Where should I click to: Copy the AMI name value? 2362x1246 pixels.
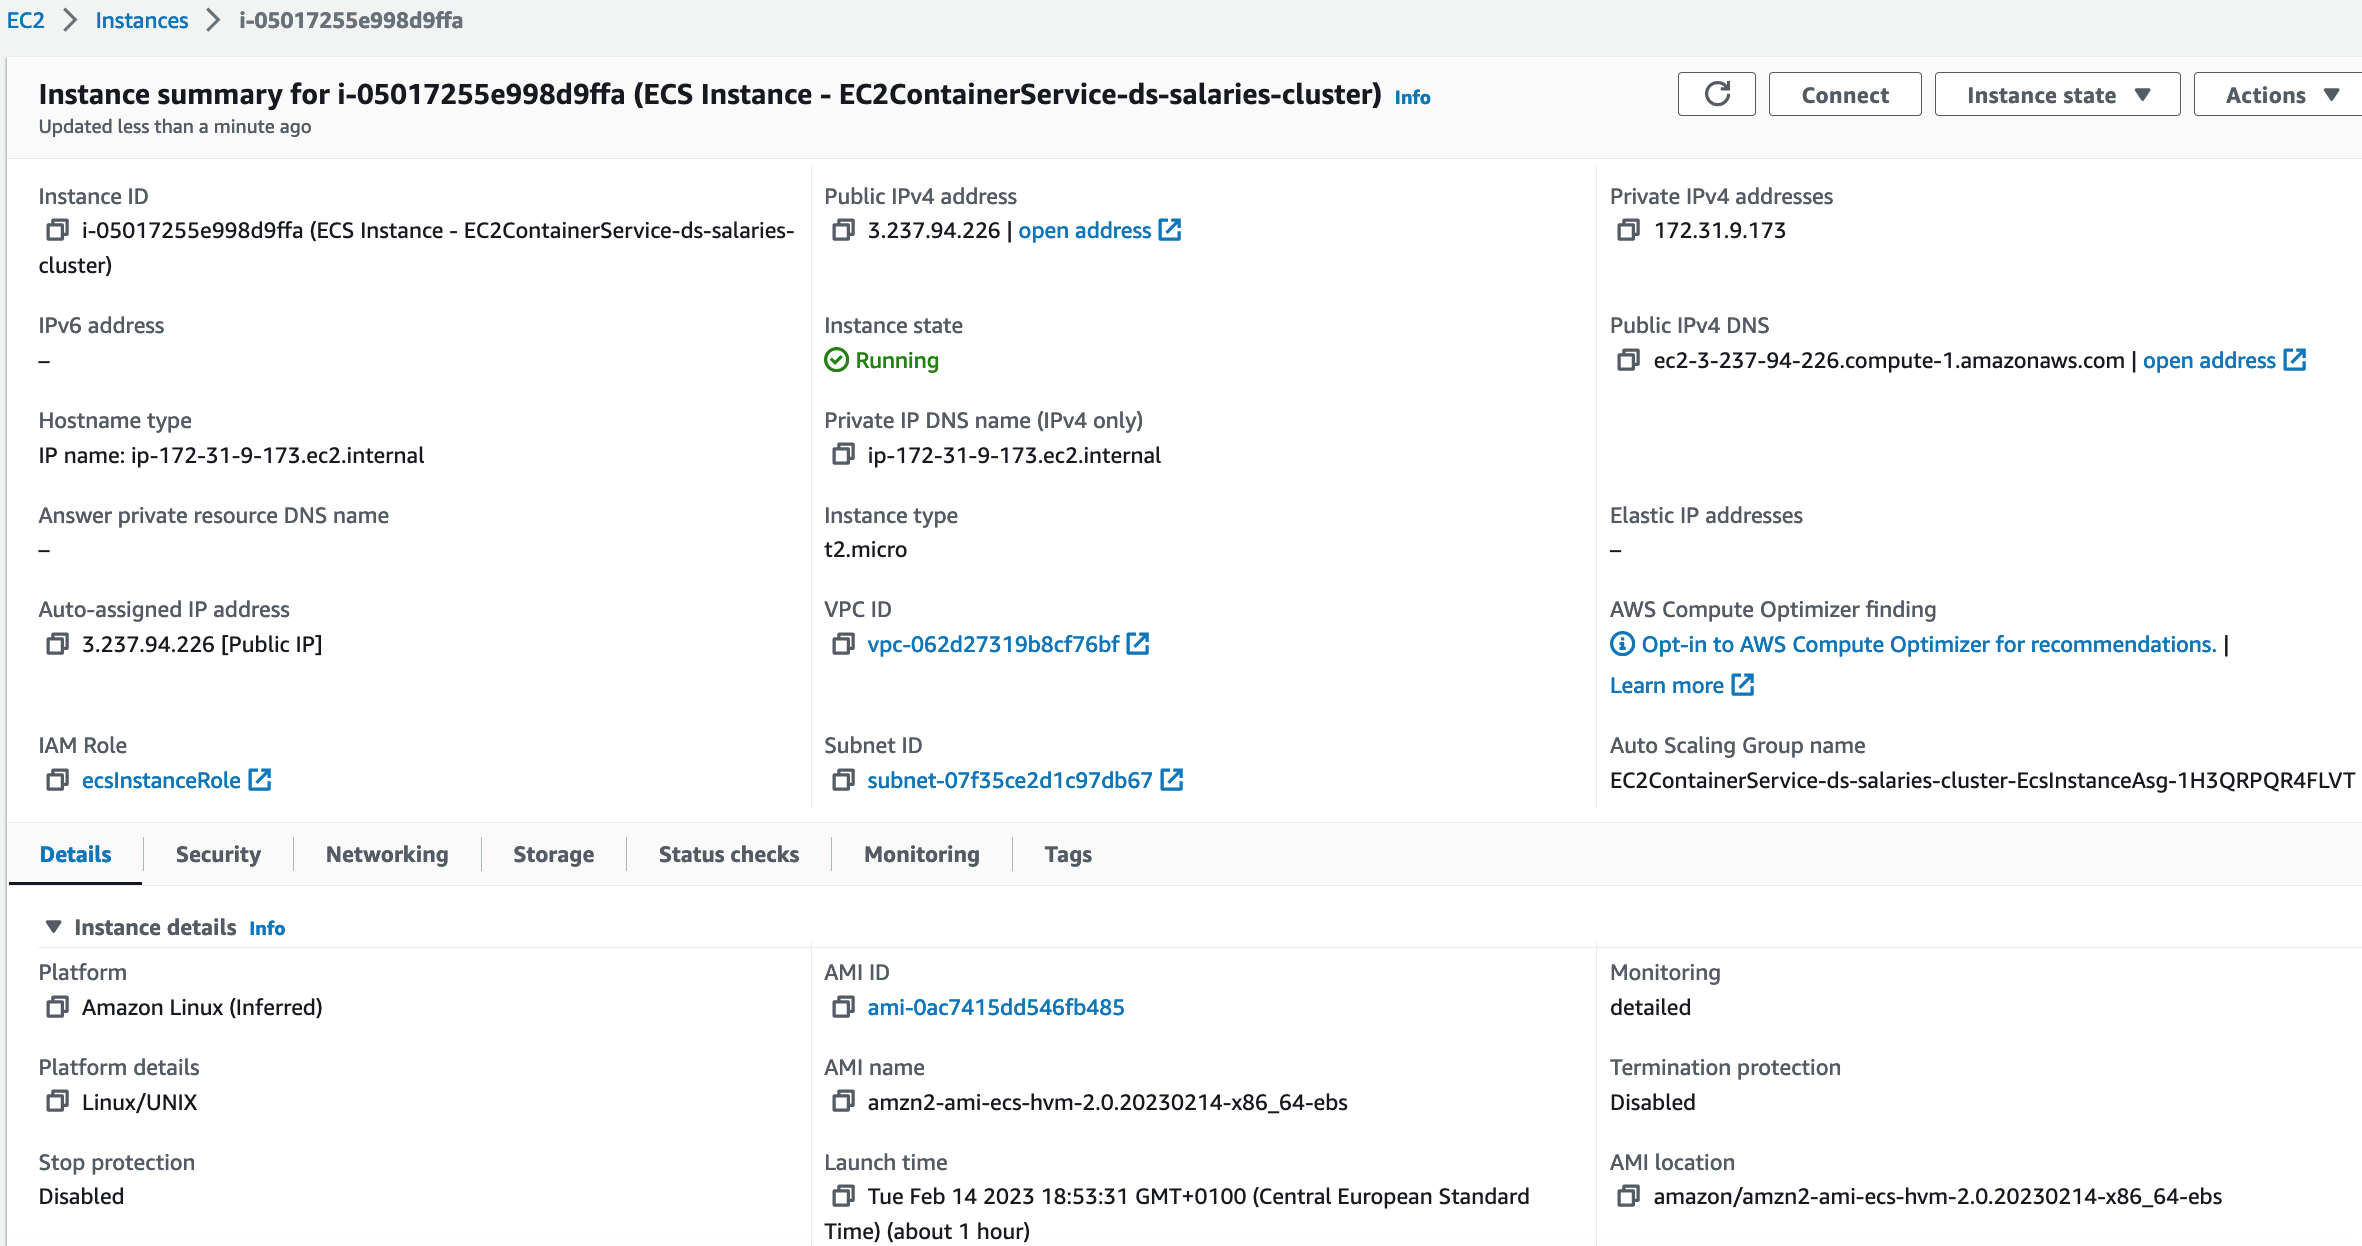tap(843, 1102)
